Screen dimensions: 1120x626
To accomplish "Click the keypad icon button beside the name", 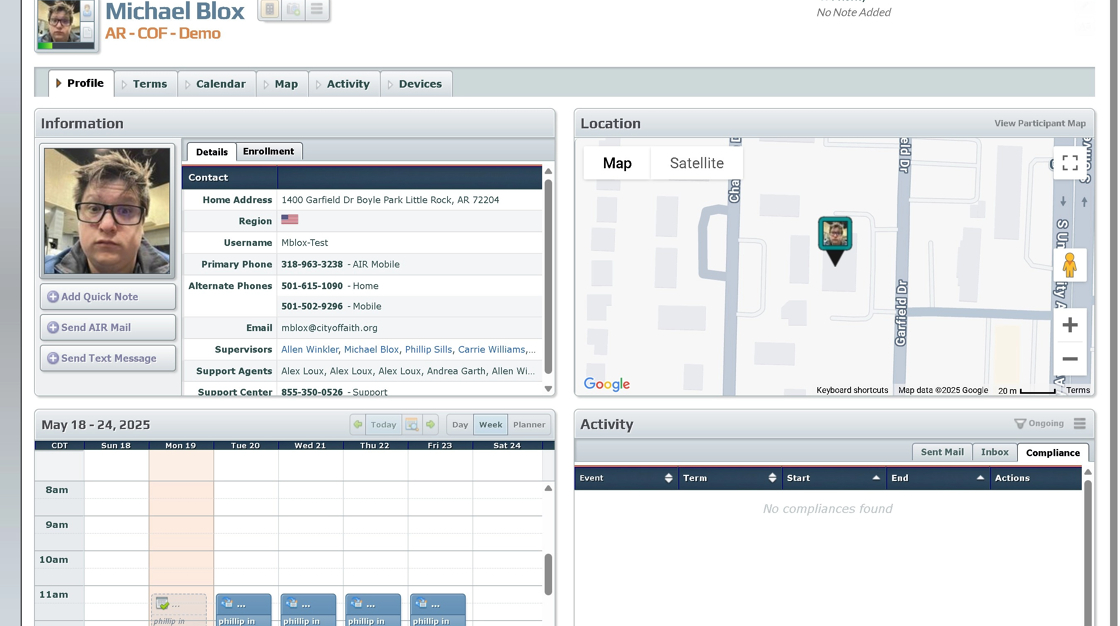I will [x=269, y=9].
